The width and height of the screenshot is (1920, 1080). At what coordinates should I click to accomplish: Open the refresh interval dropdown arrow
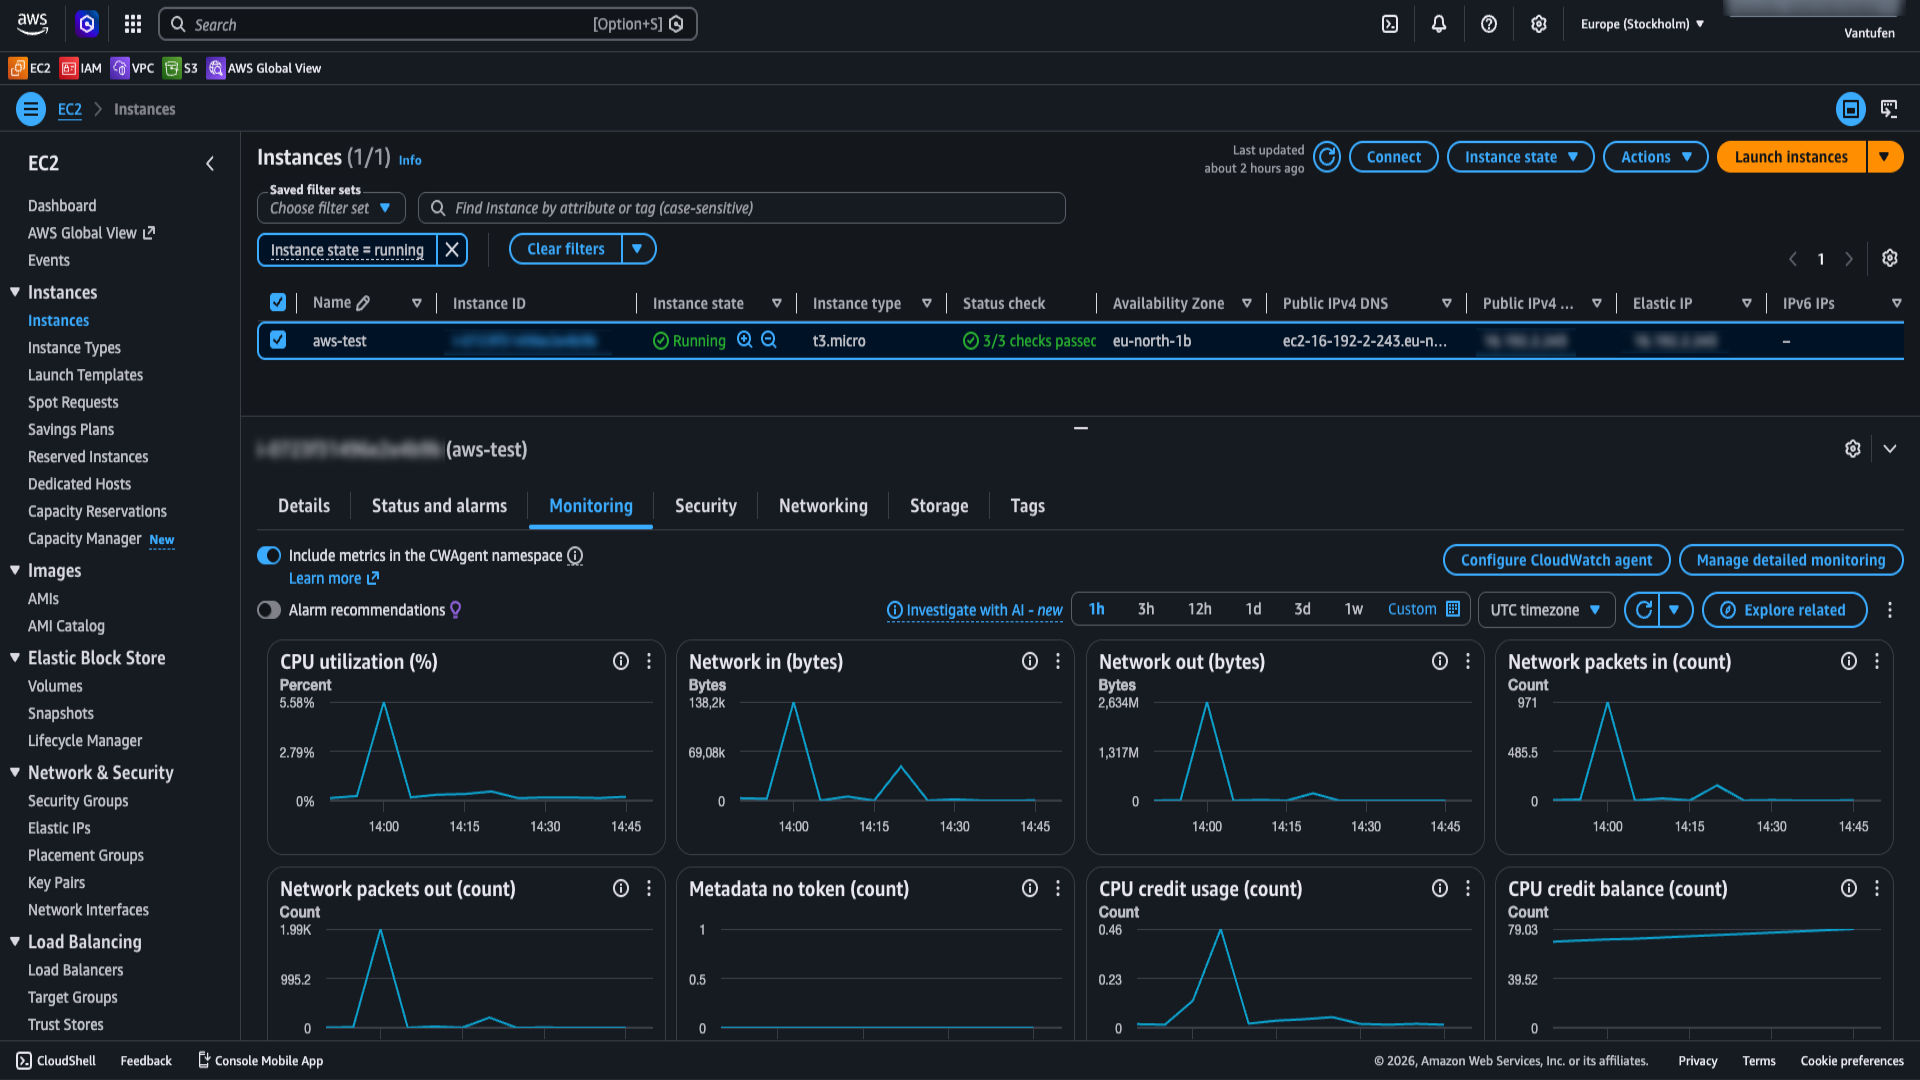coord(1674,610)
